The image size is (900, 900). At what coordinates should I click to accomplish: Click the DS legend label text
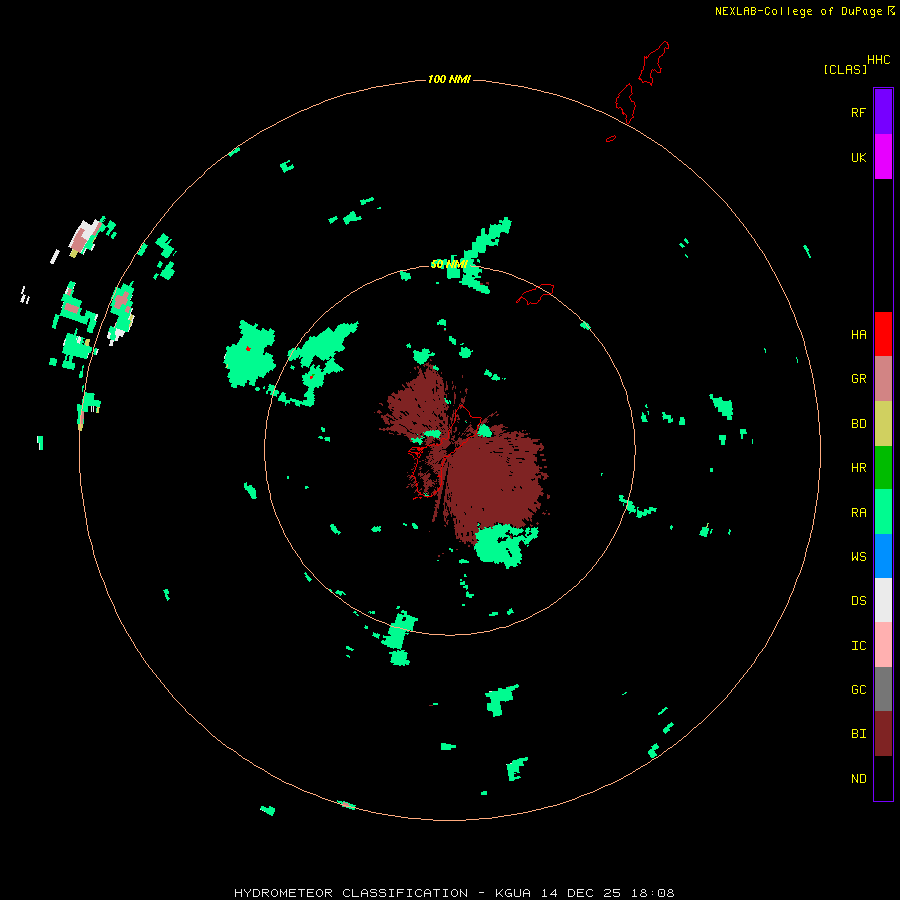pos(858,601)
